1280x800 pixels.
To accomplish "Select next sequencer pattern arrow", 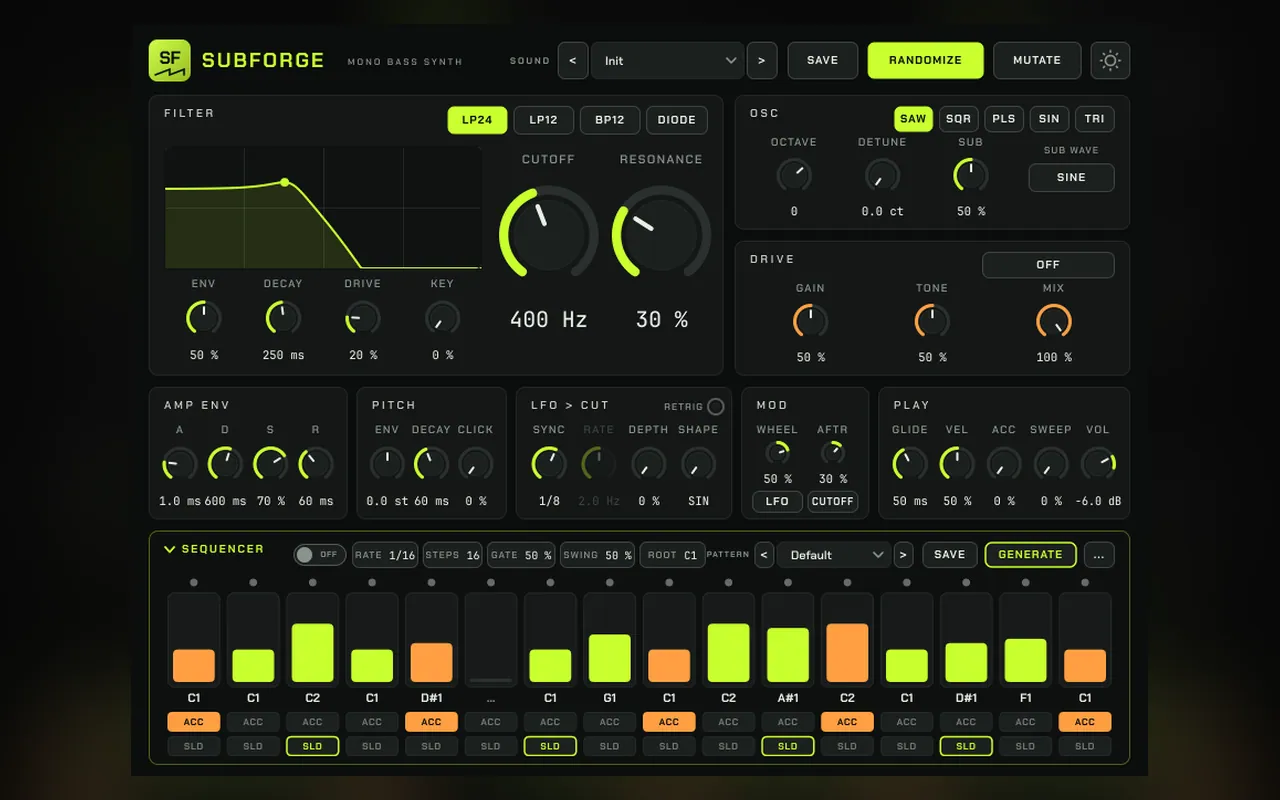I will (903, 555).
